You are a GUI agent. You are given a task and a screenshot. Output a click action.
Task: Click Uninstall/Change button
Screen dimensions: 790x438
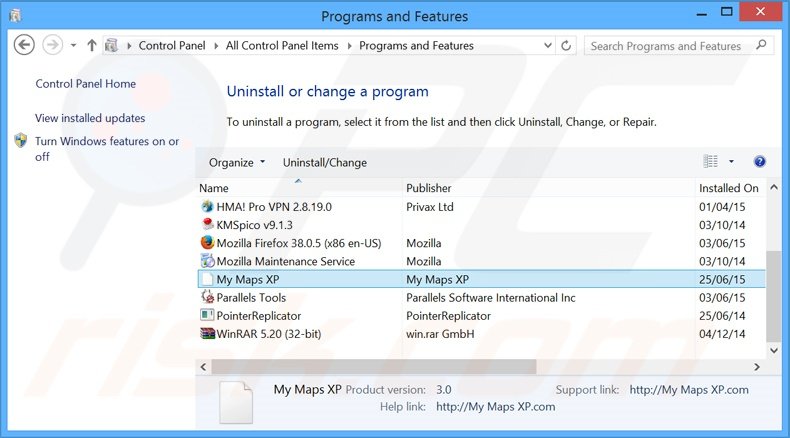click(324, 162)
